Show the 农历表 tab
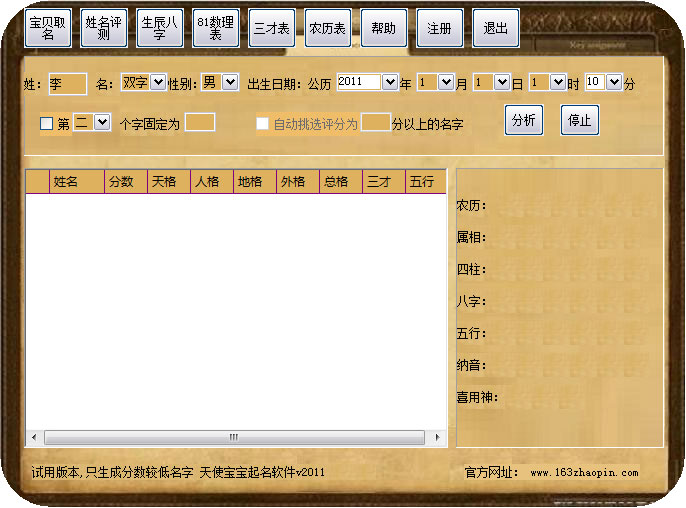 click(328, 28)
